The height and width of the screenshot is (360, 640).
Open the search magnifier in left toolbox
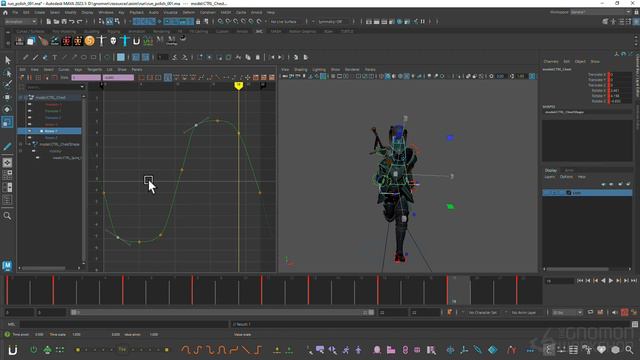[x=7, y=216]
